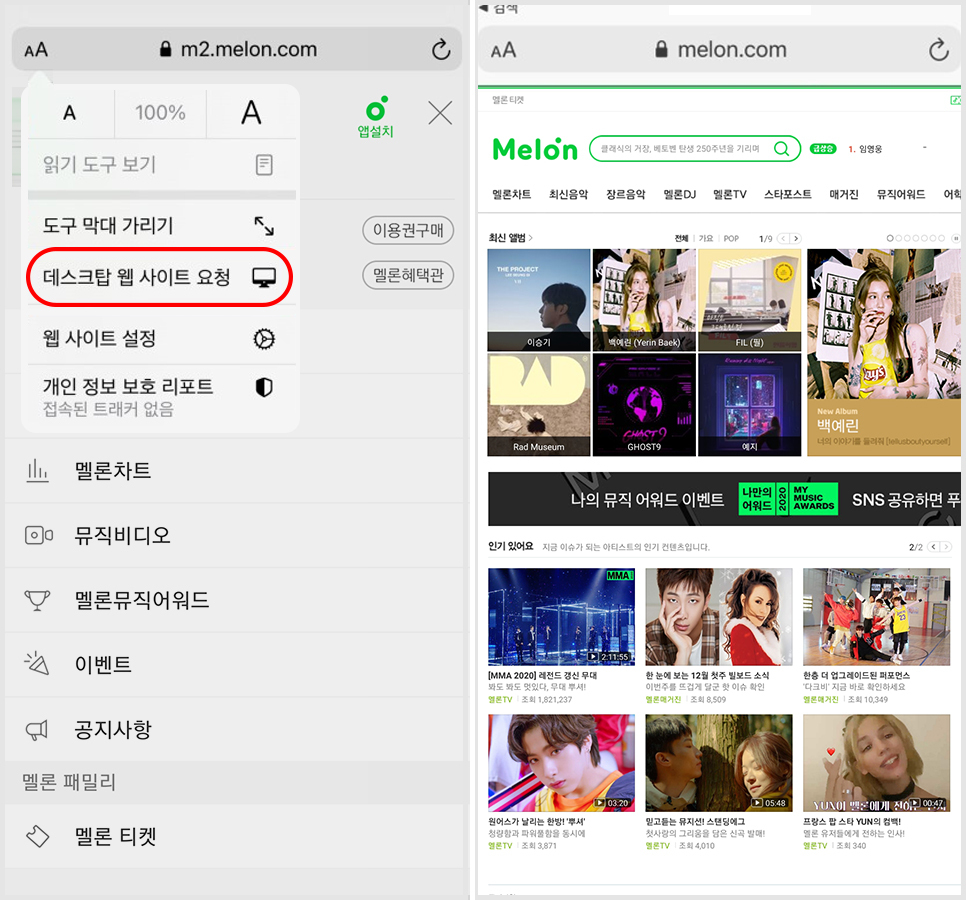Reload the m2.melon.com page

[441, 49]
